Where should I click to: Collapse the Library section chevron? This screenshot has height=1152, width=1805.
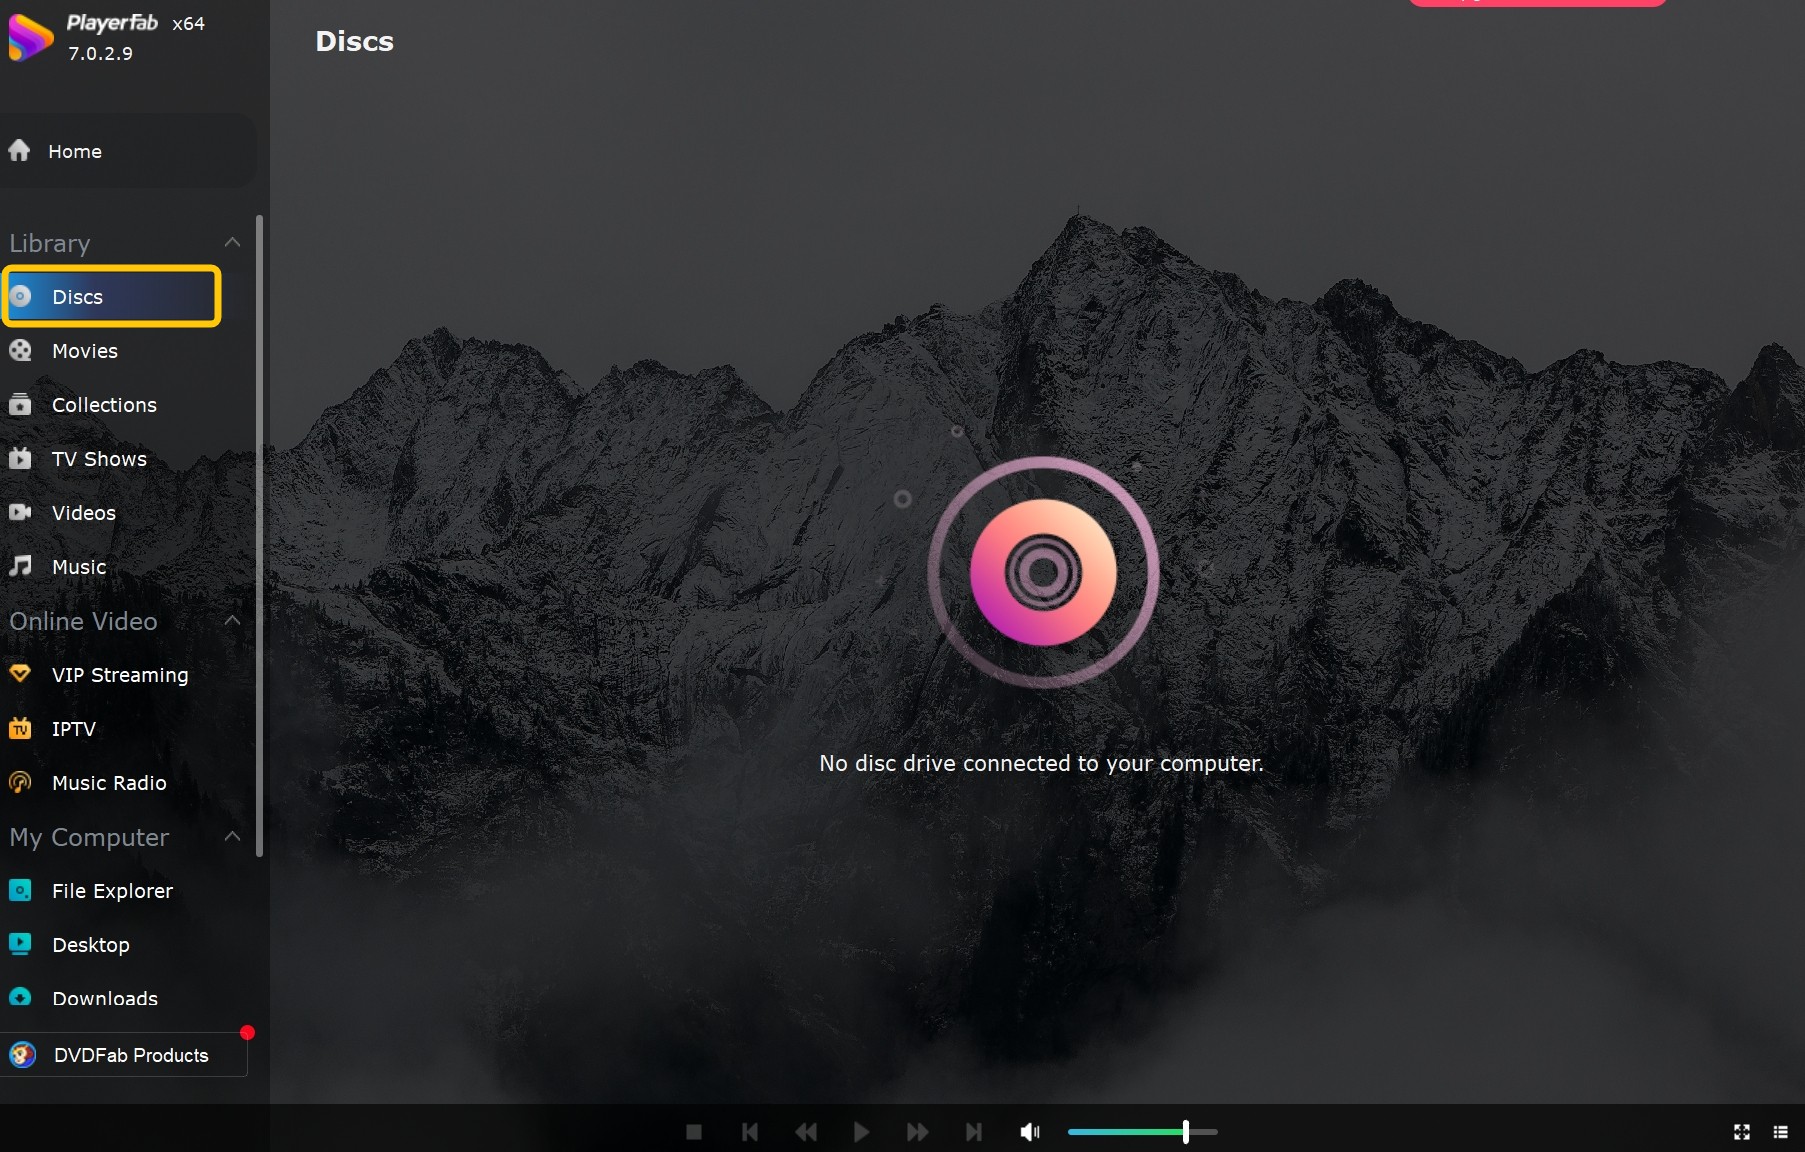coord(232,243)
